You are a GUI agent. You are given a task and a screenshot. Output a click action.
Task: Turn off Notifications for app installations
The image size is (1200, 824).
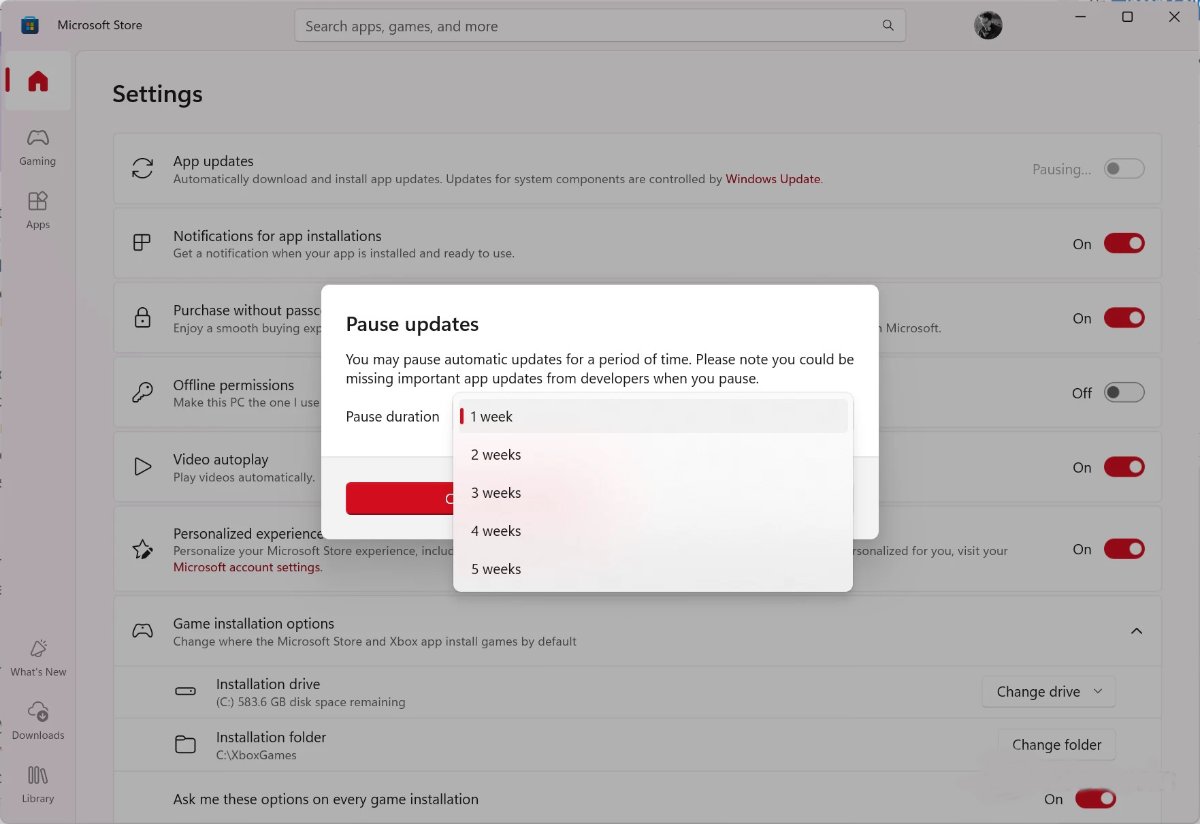pyautogui.click(x=1124, y=243)
